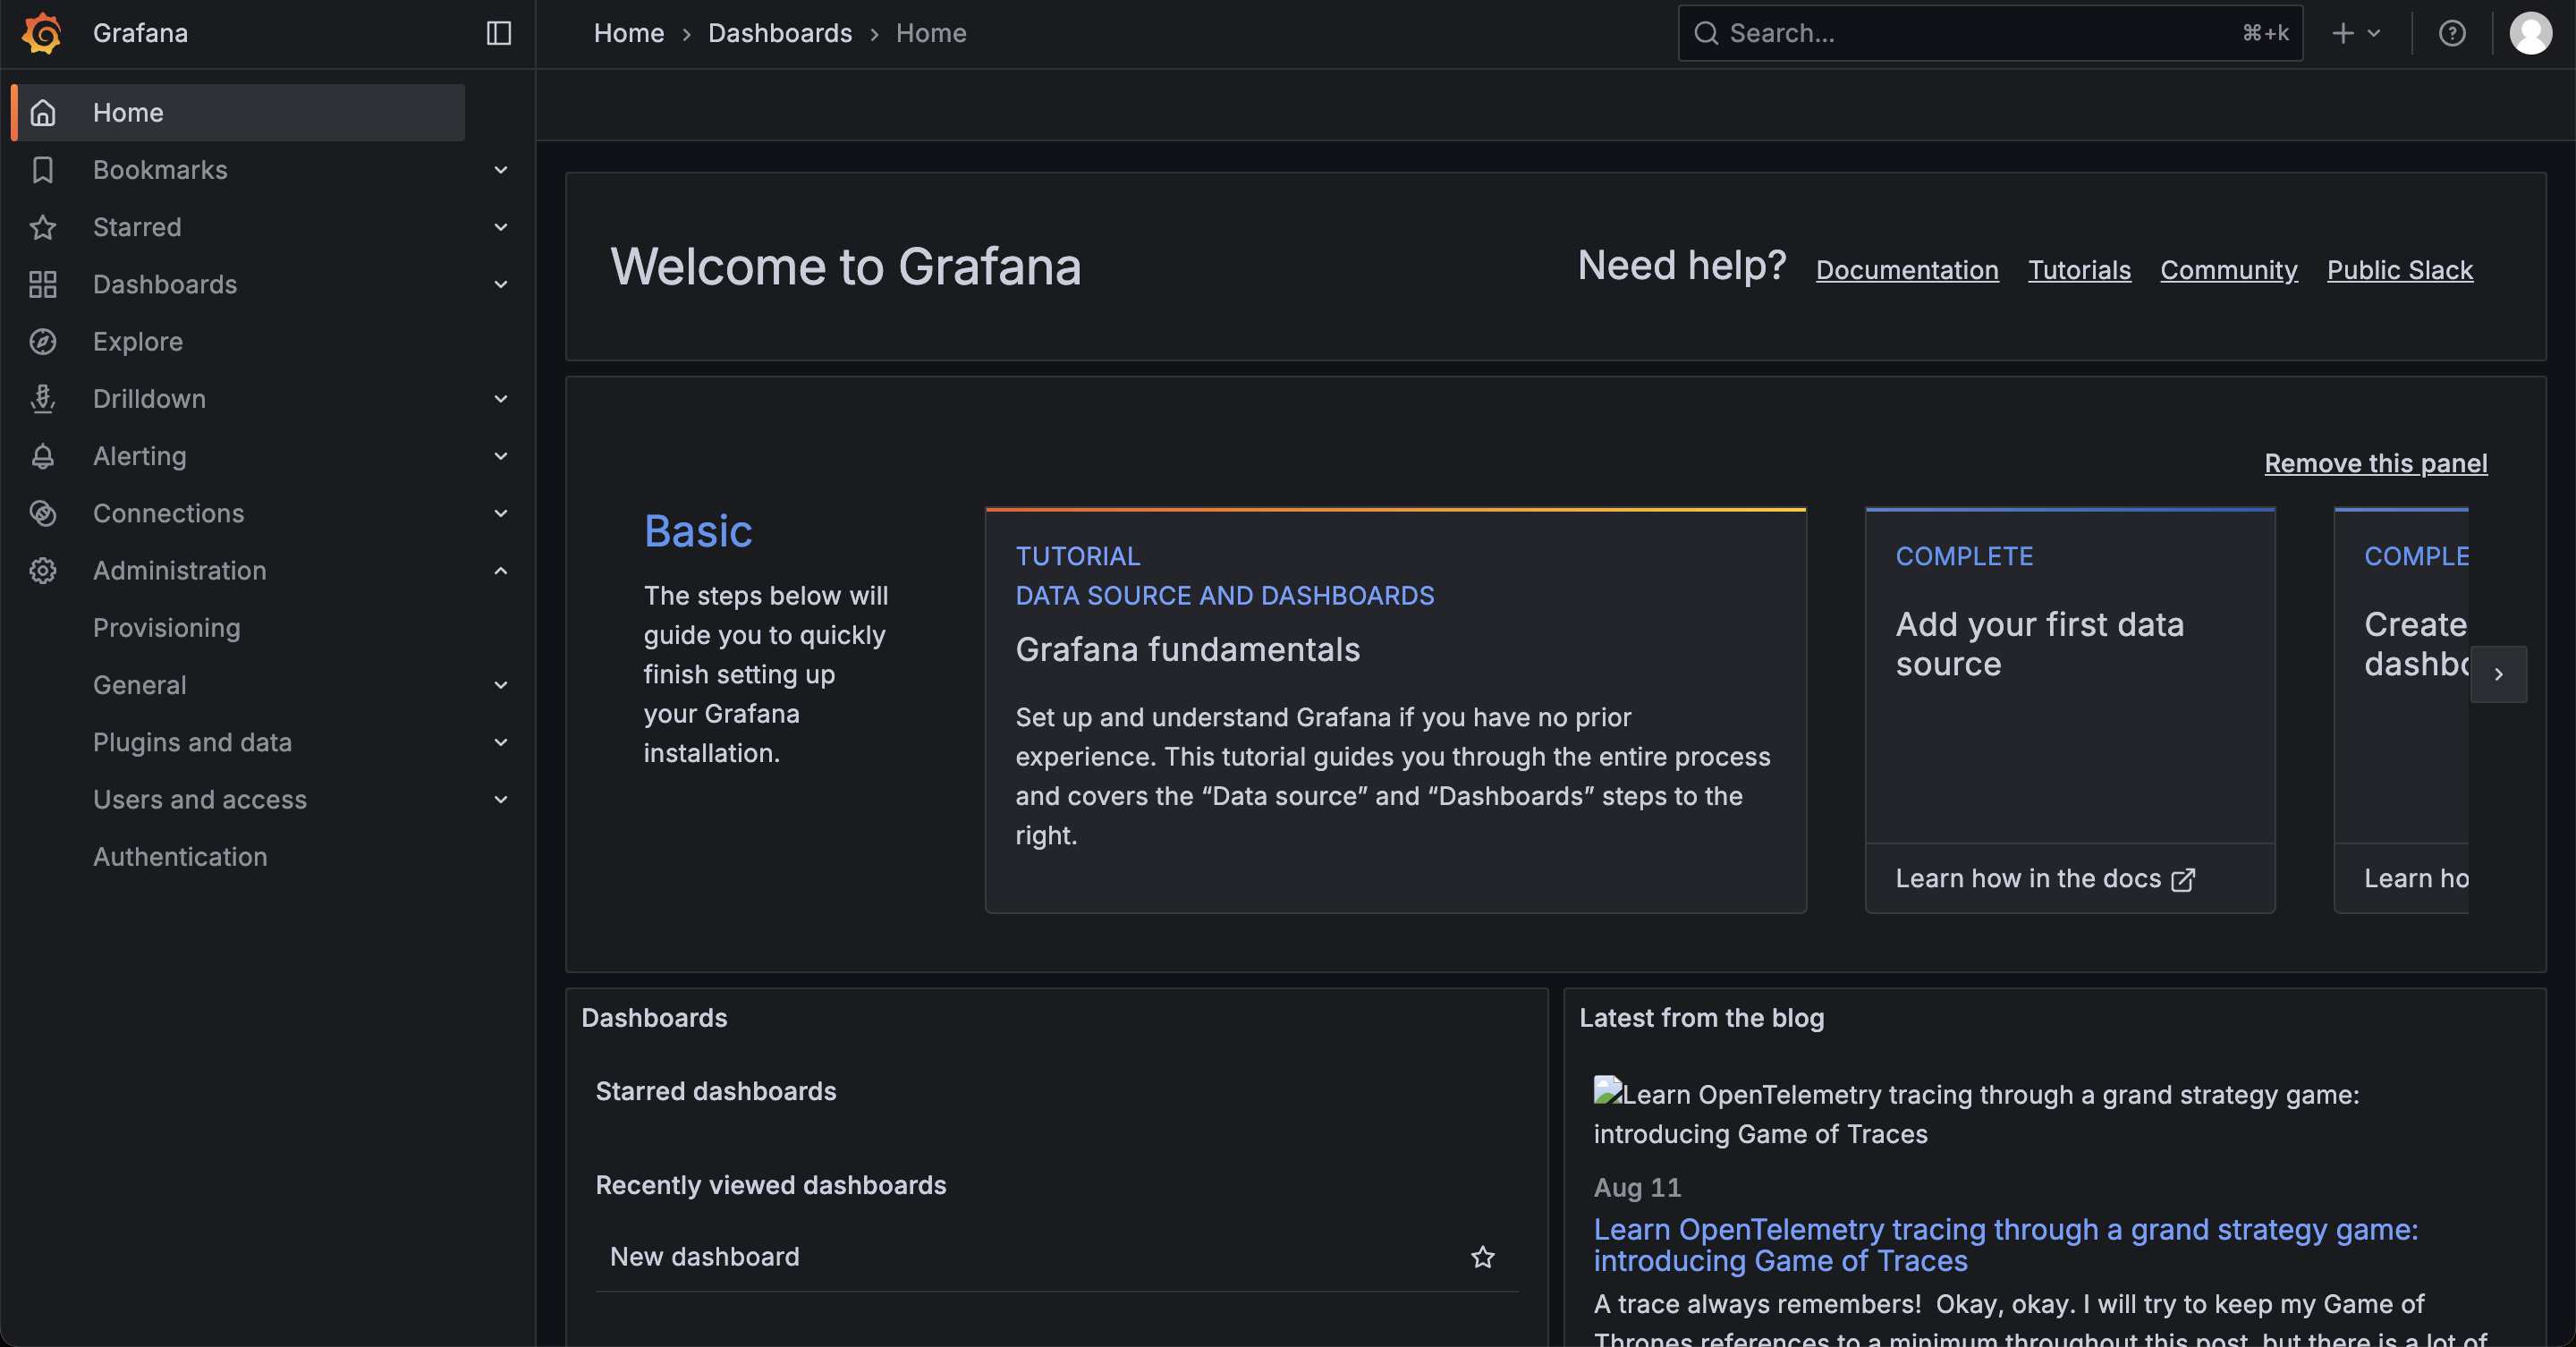Star the New dashboard entry
This screenshot has width=2576, height=1347.
(1483, 1257)
